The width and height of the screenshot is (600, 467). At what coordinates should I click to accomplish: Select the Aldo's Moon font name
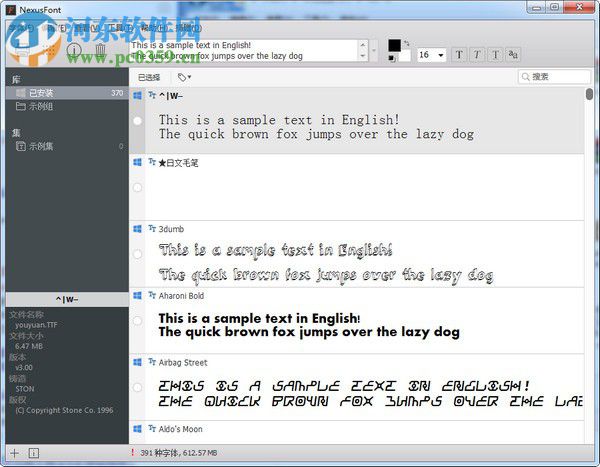(x=180, y=429)
